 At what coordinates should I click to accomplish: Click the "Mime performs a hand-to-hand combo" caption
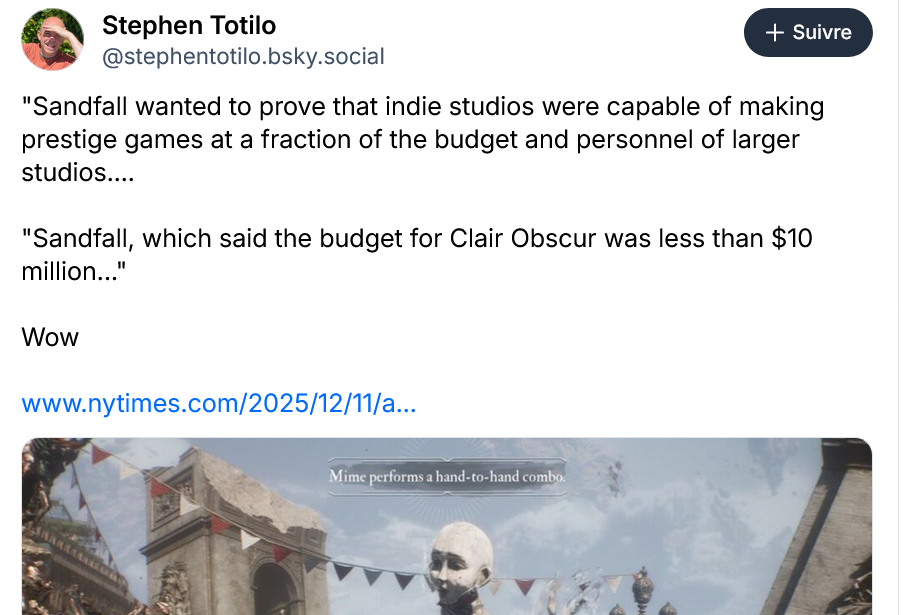(x=448, y=477)
